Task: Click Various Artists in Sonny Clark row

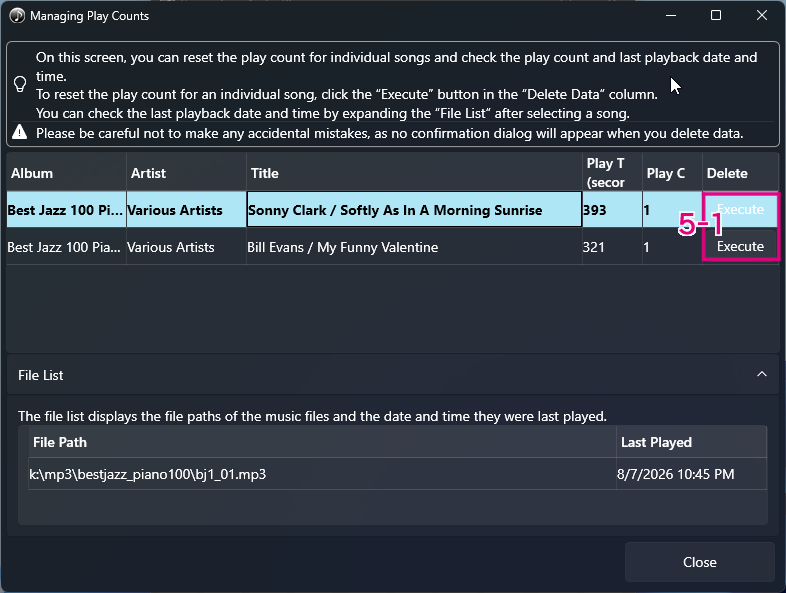Action: click(186, 210)
